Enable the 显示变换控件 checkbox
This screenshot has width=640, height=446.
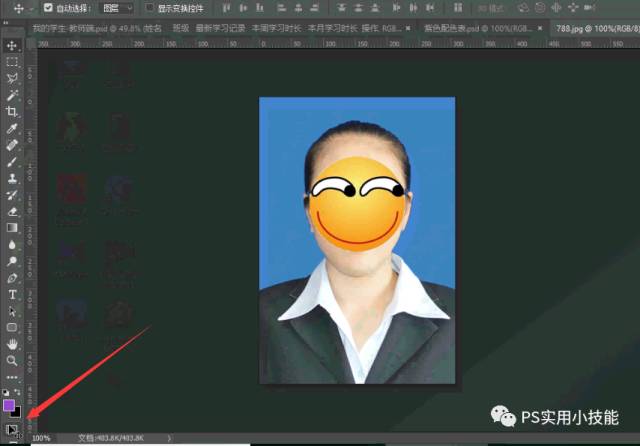tap(150, 7)
